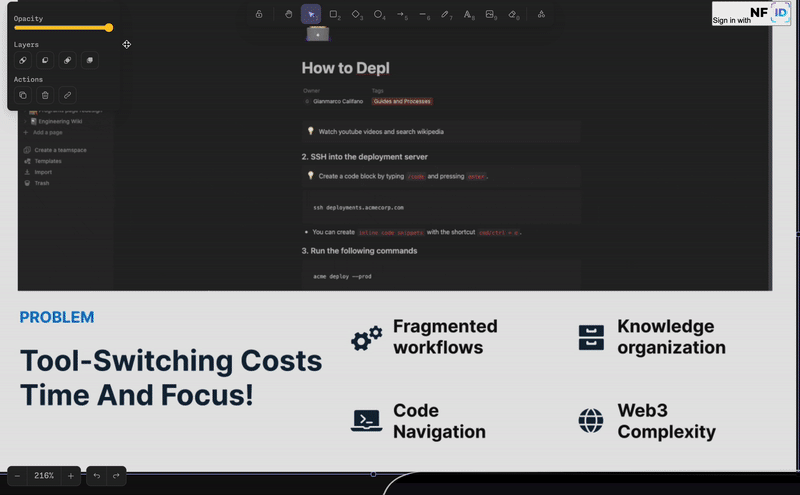Delete the selected element with trash icon

click(x=45, y=95)
